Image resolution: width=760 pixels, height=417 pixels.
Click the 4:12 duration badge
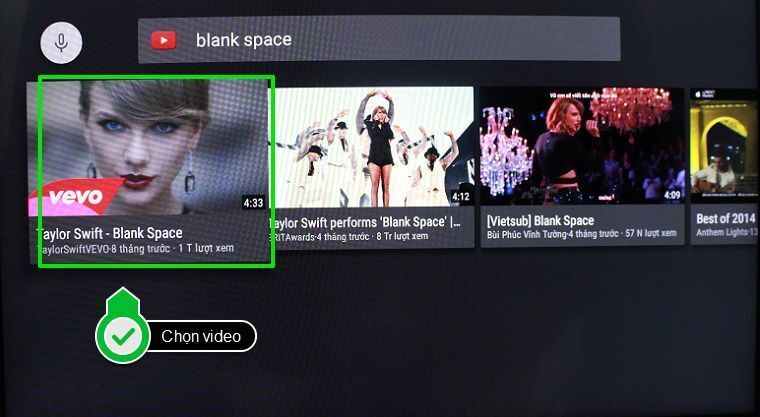pos(461,197)
